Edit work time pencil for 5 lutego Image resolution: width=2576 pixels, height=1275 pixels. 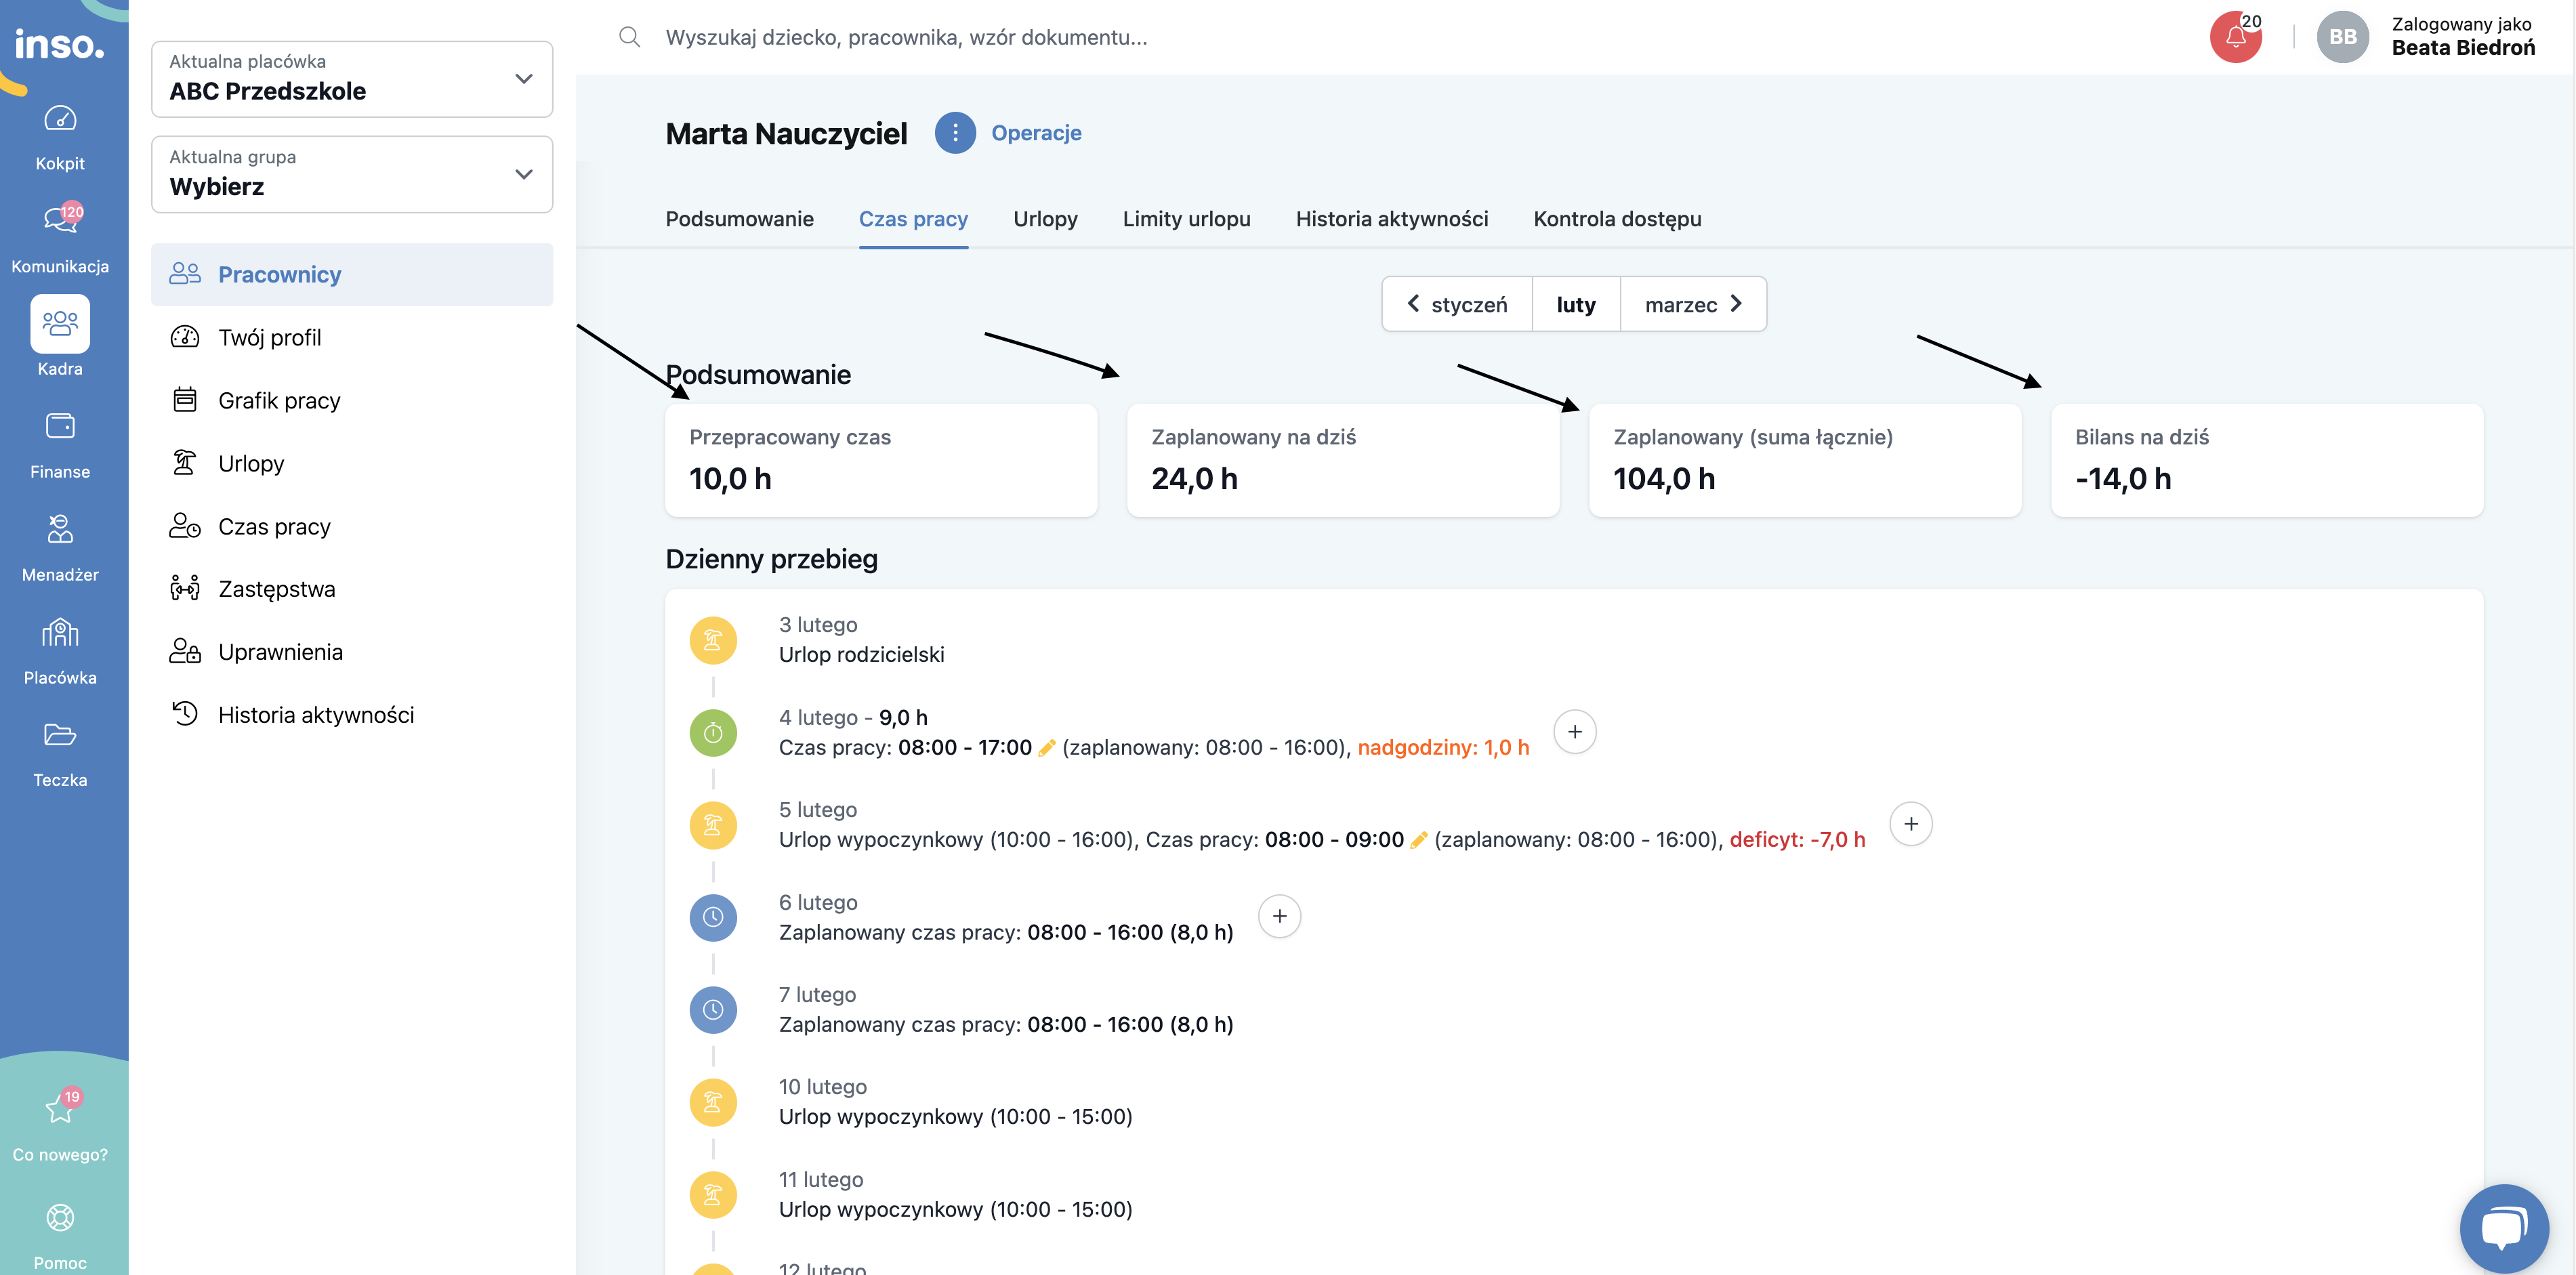click(1418, 840)
